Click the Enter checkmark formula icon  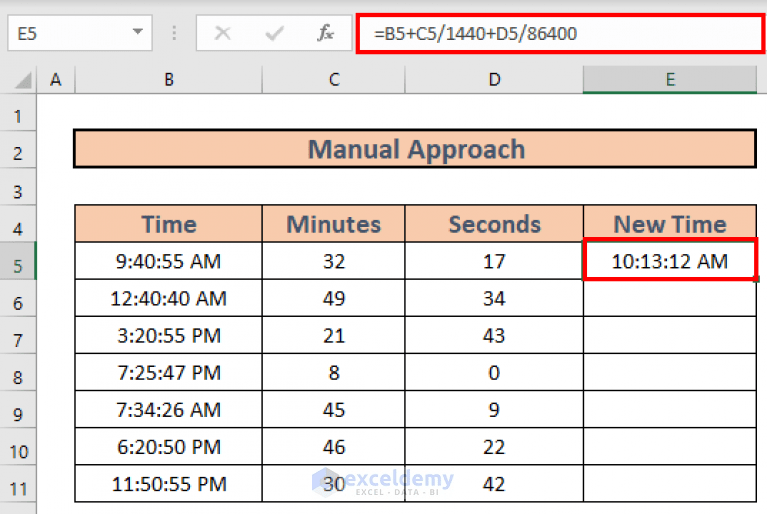tap(274, 33)
